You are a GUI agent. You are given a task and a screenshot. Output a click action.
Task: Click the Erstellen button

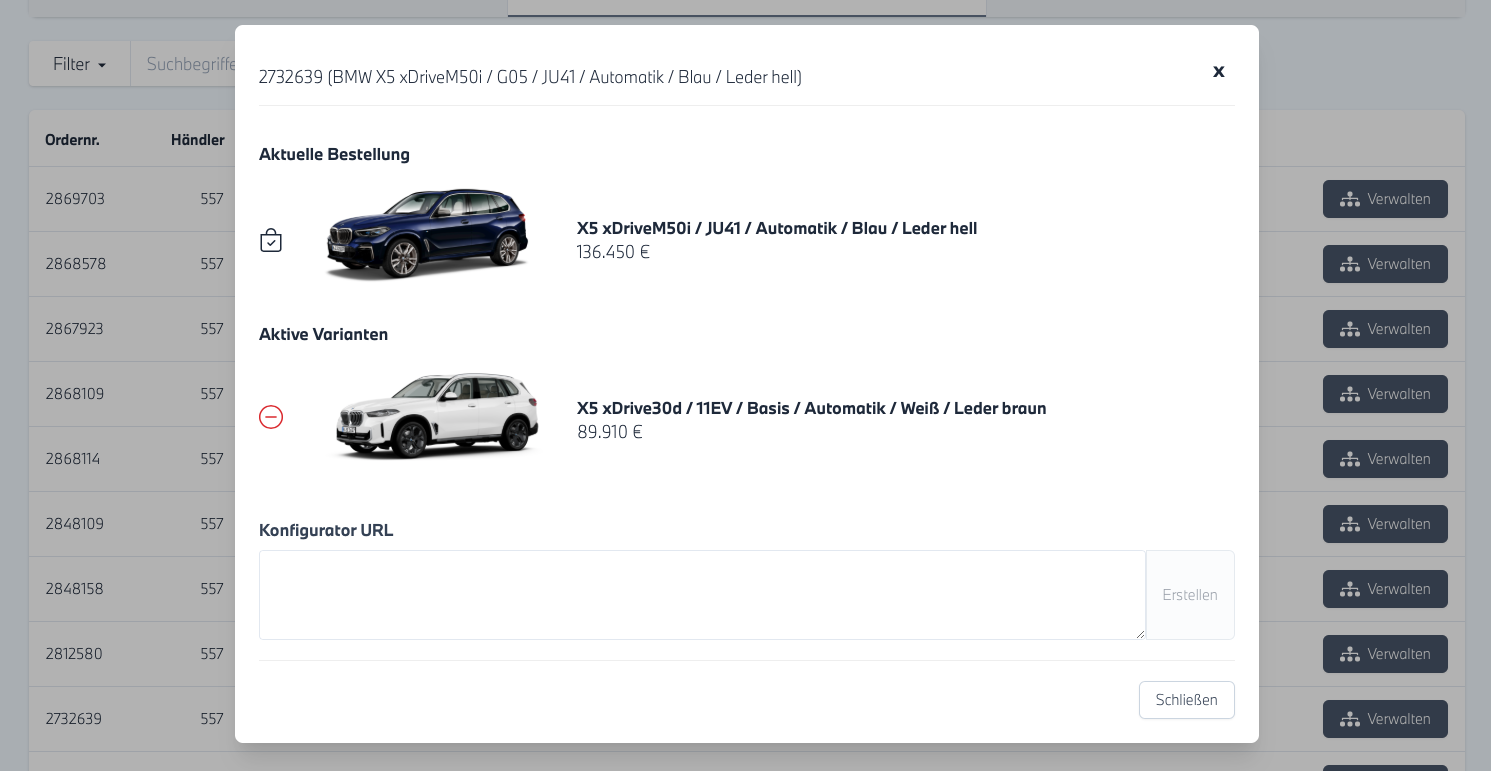pyautogui.click(x=1189, y=595)
